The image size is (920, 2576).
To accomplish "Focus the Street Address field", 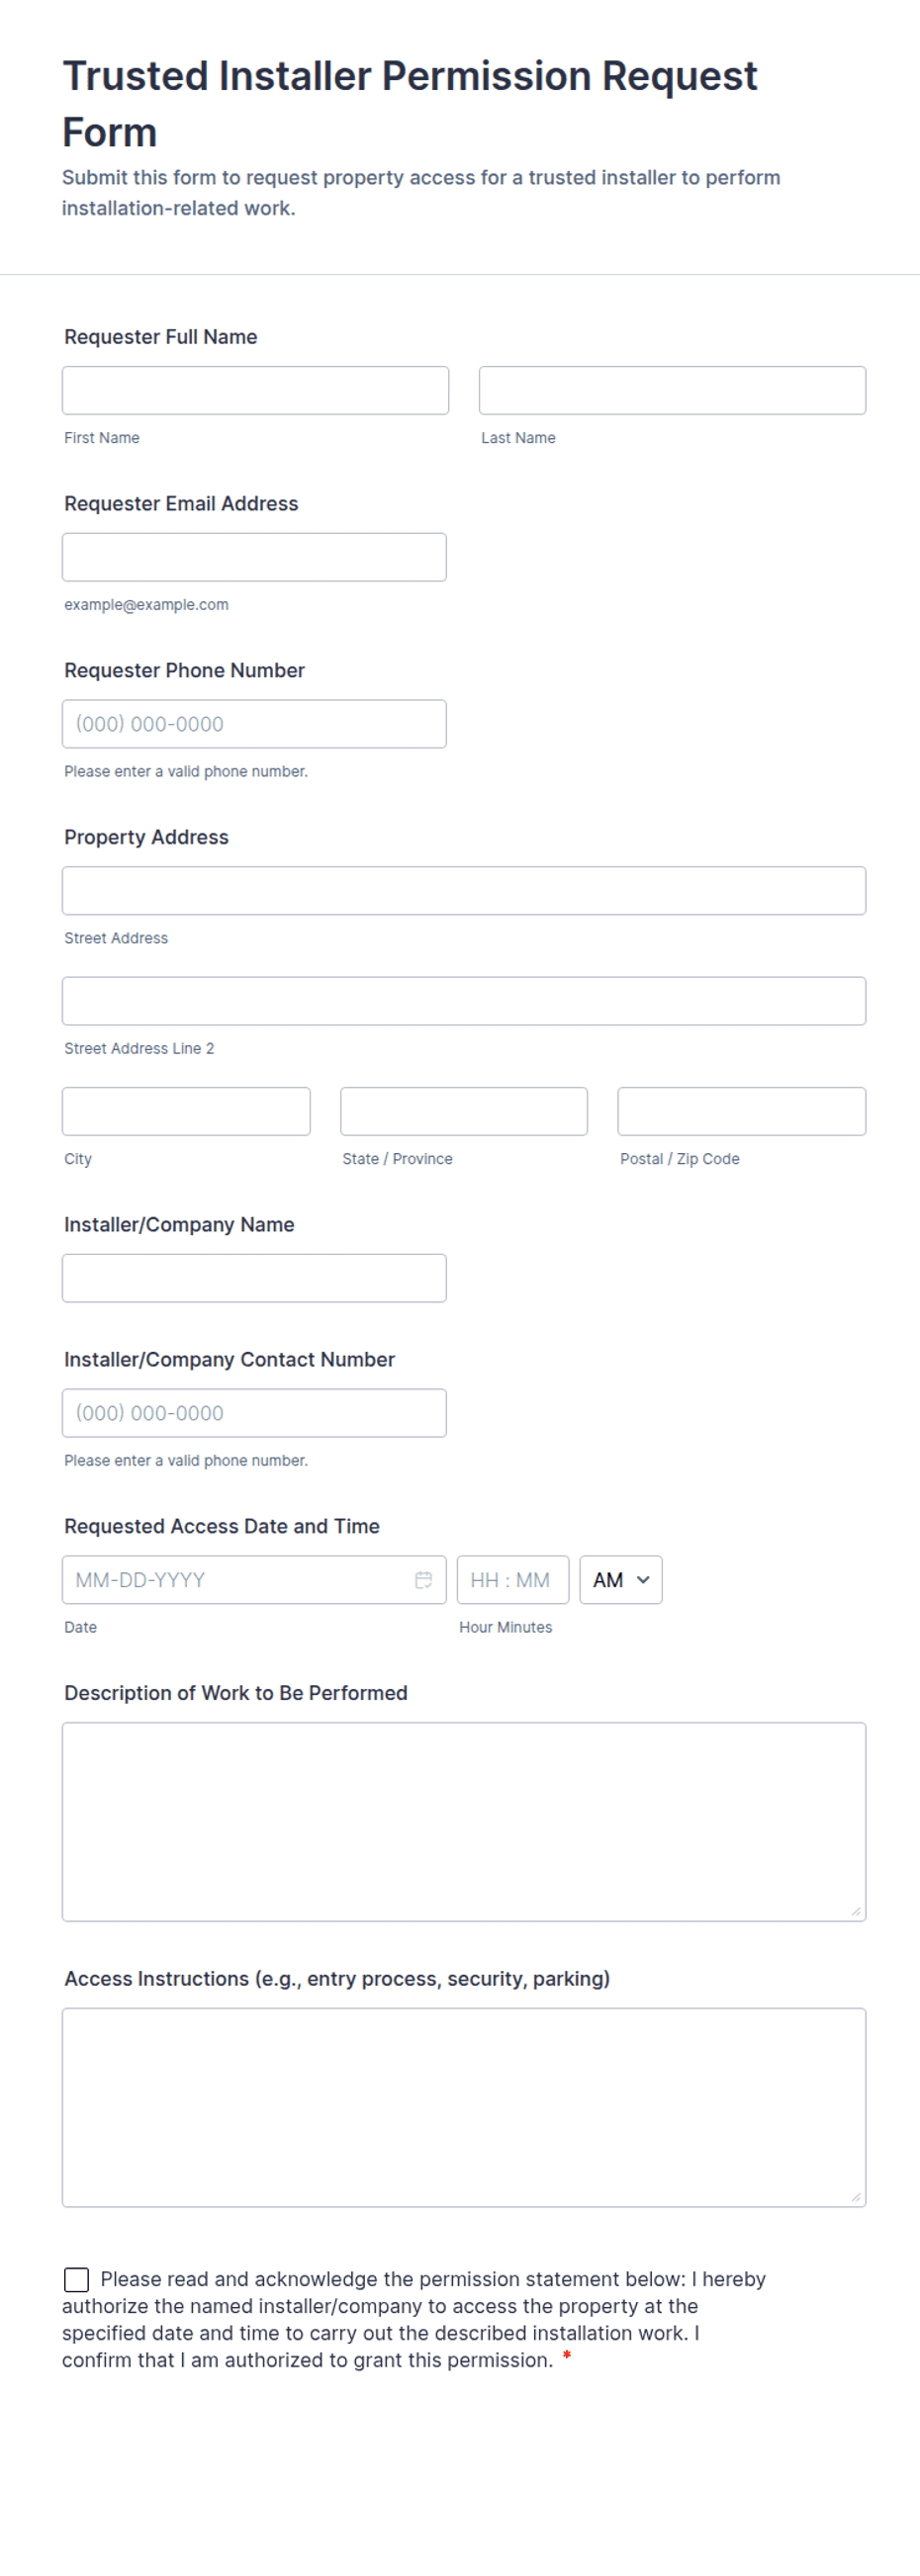I will click(x=463, y=890).
